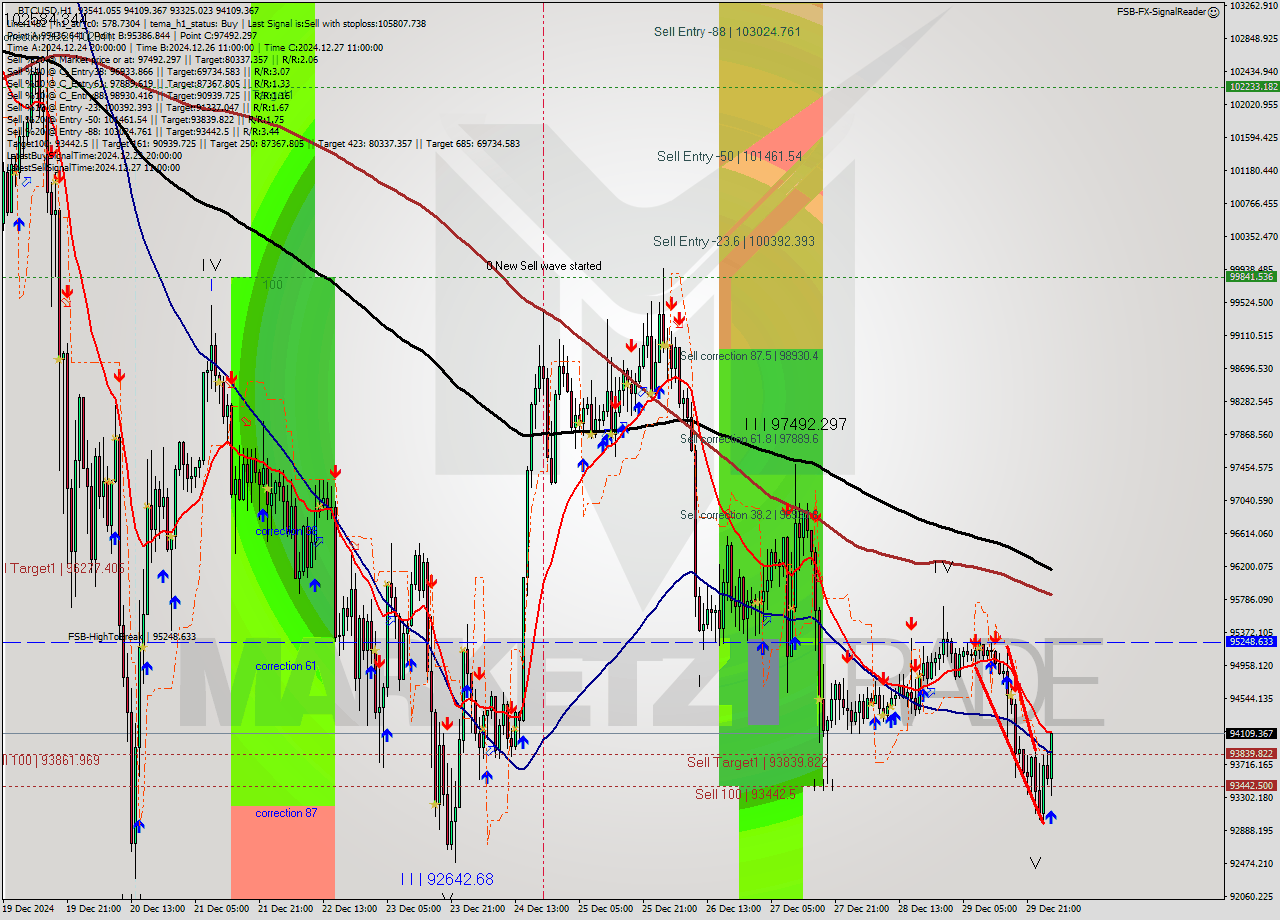Viewport: 1280px width, 920px height.
Task: Click the 92060.225 price scale value
Action: [x=1252, y=896]
